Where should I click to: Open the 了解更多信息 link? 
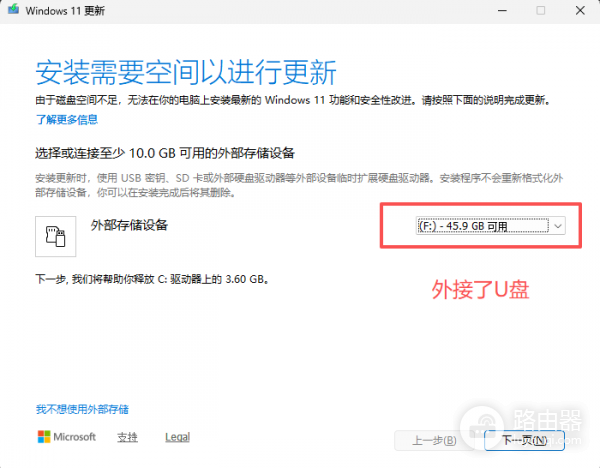[67, 120]
